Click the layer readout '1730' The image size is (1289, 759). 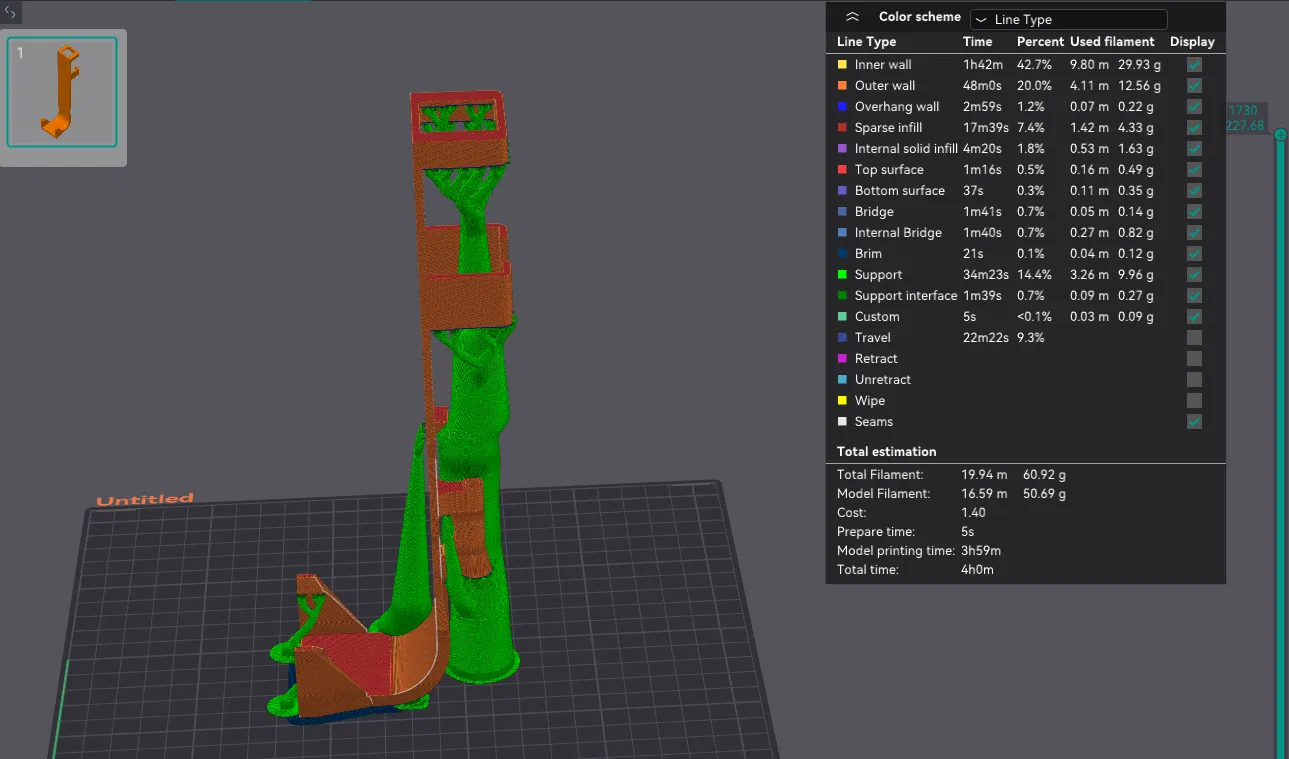(x=1244, y=111)
